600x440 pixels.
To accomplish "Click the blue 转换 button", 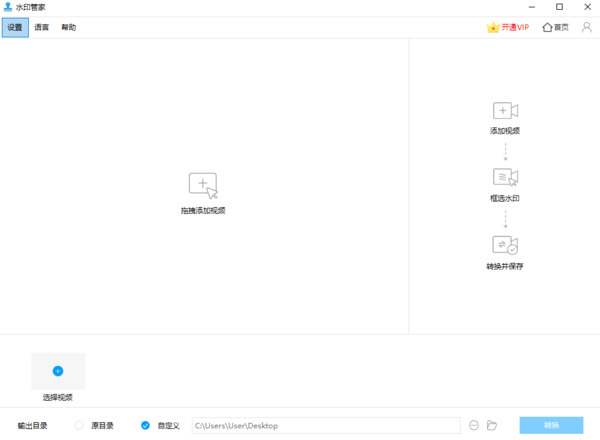I will coord(551,425).
